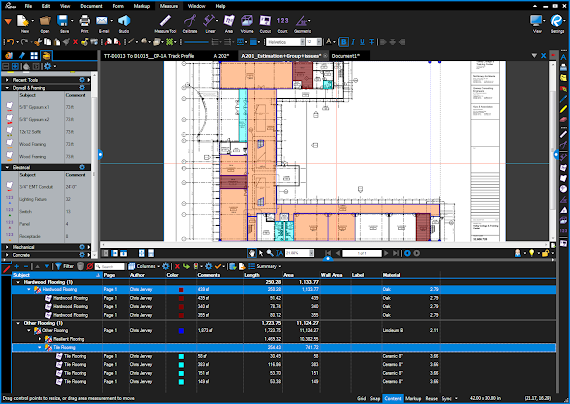Click the blue Other Flooring color swatch

pyautogui.click(x=181, y=331)
